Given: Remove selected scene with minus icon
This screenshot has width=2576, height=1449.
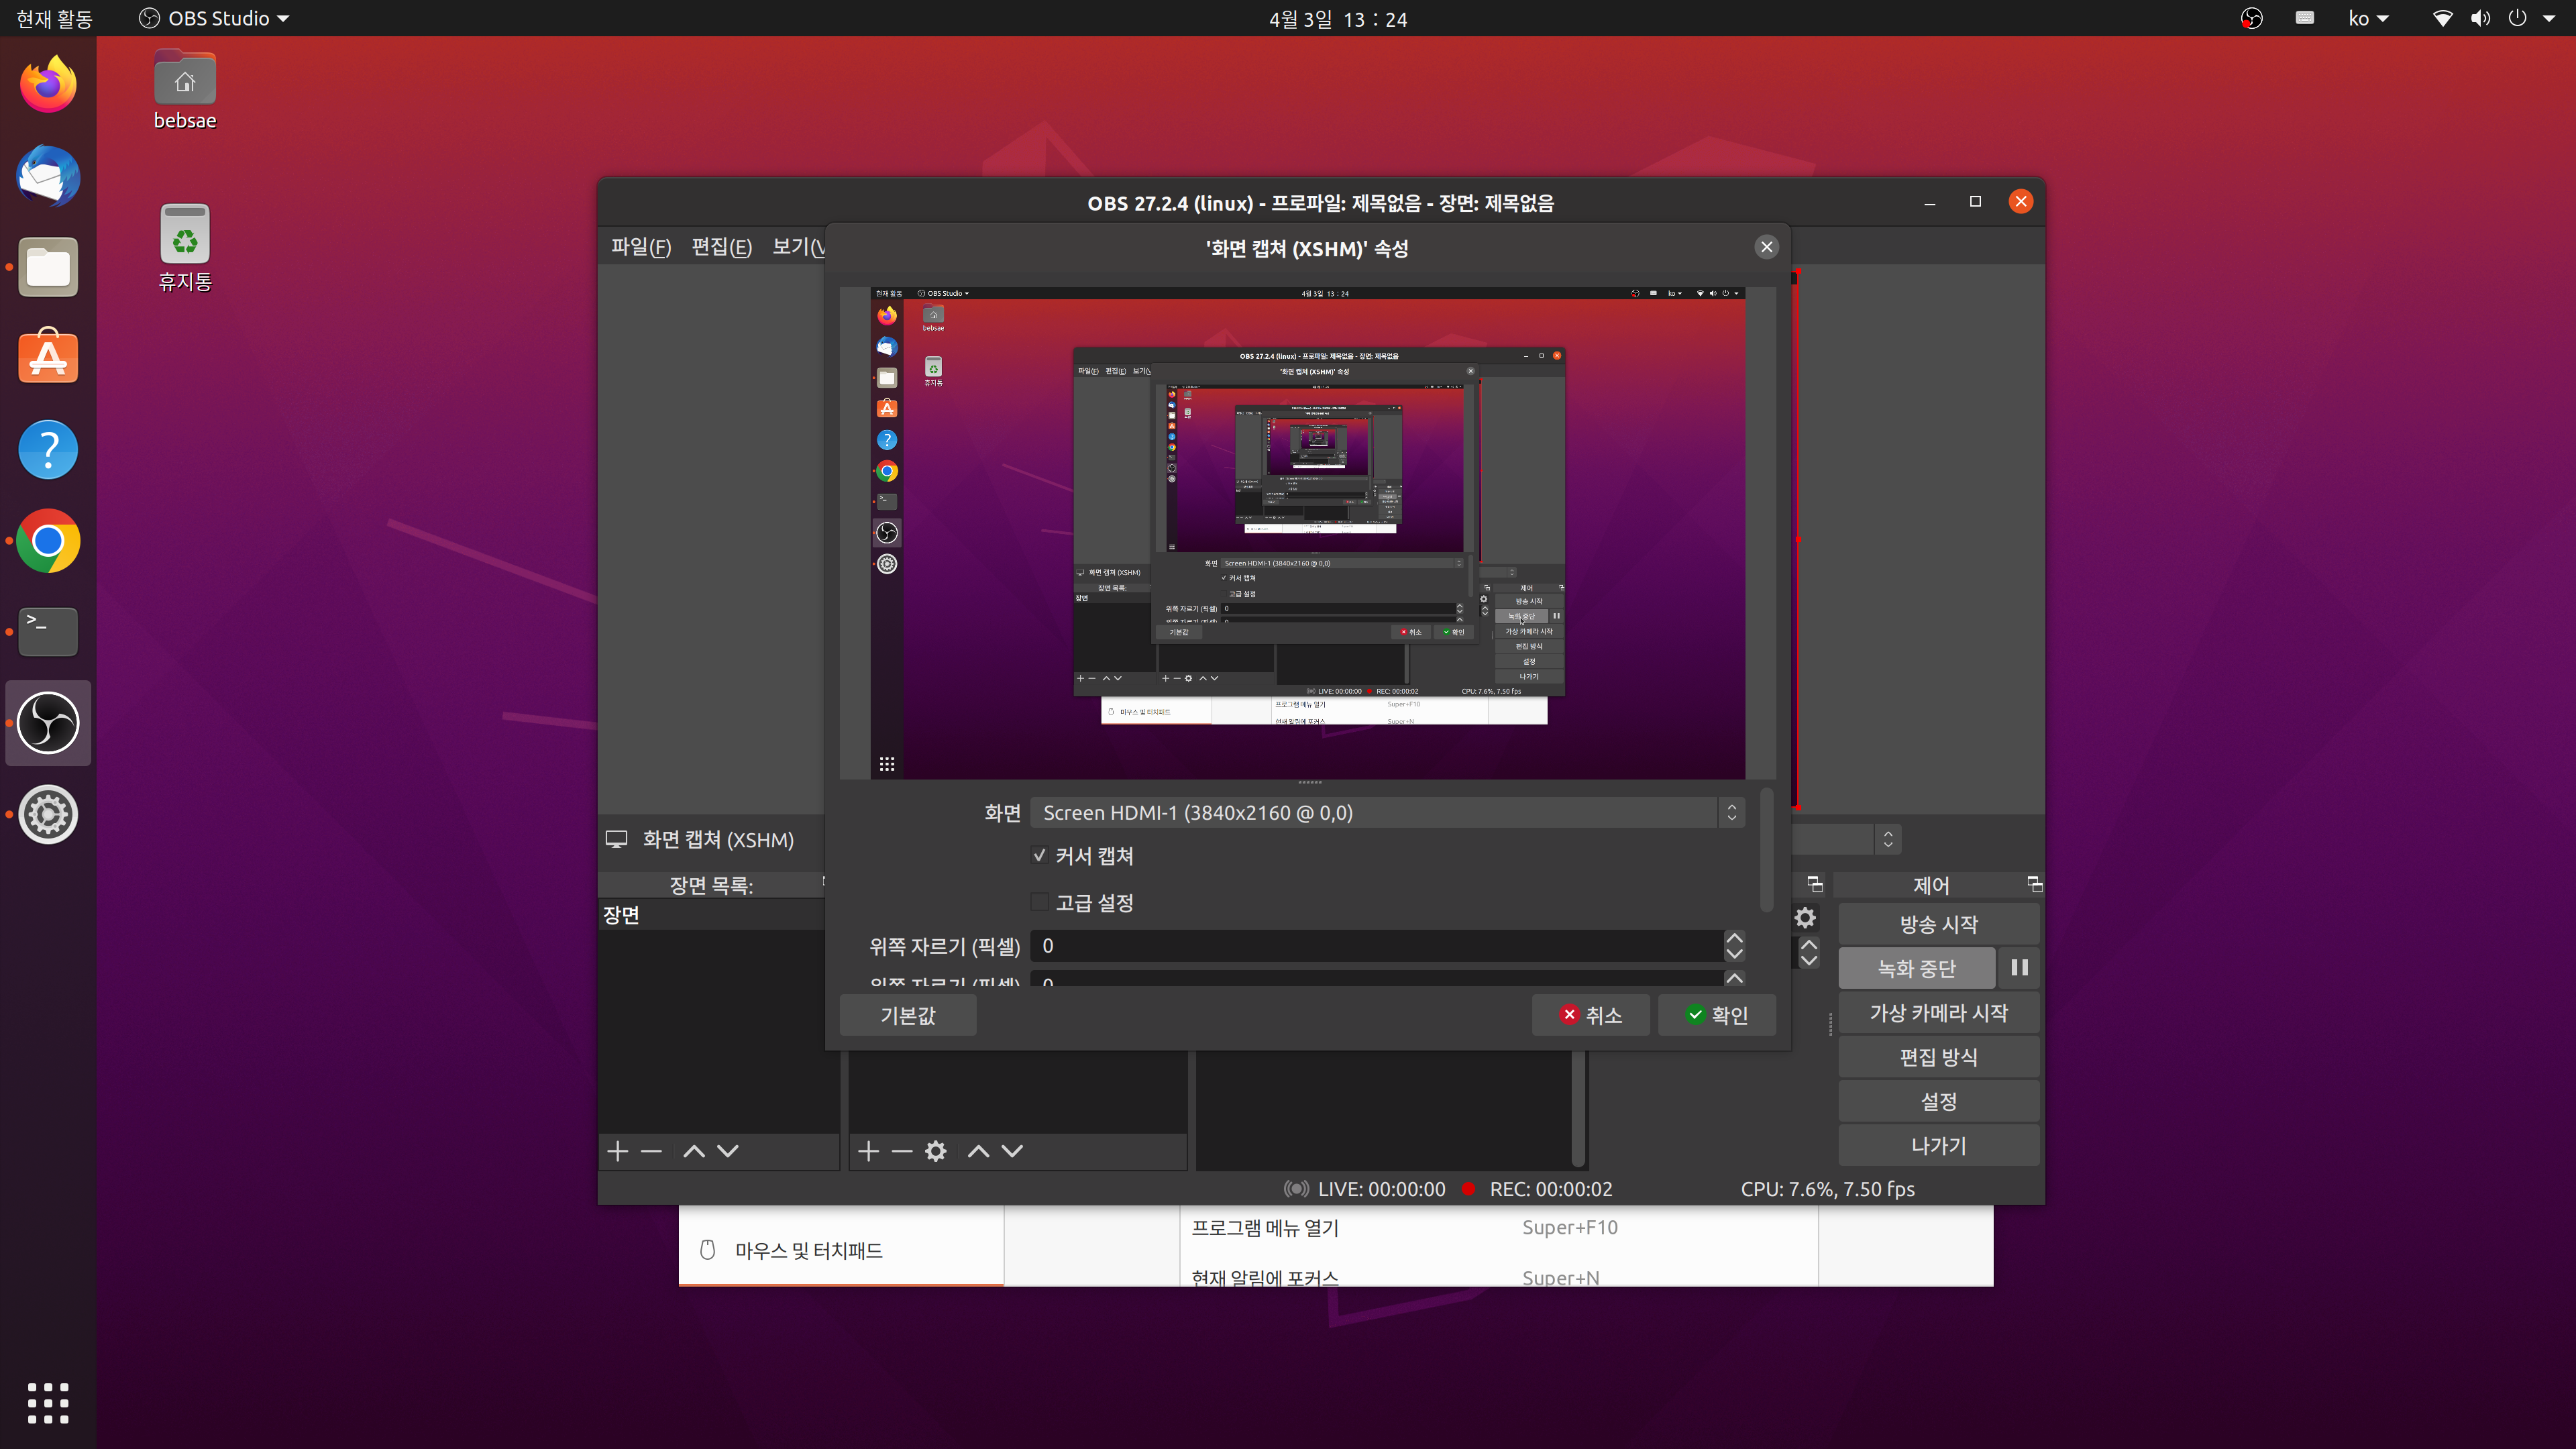Looking at the screenshot, I should (x=651, y=1151).
